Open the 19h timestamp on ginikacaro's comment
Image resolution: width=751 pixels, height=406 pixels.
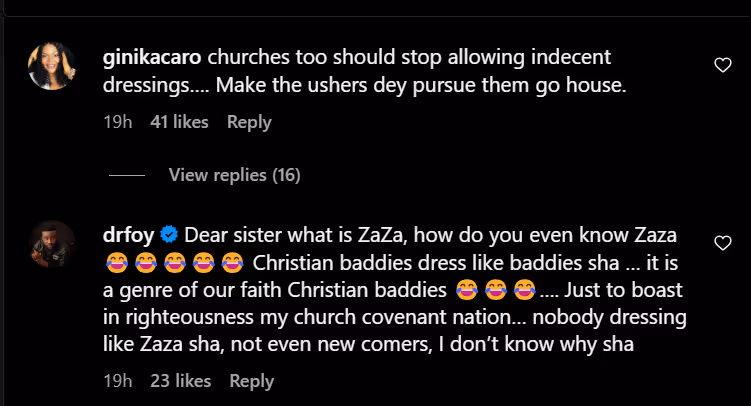[118, 122]
